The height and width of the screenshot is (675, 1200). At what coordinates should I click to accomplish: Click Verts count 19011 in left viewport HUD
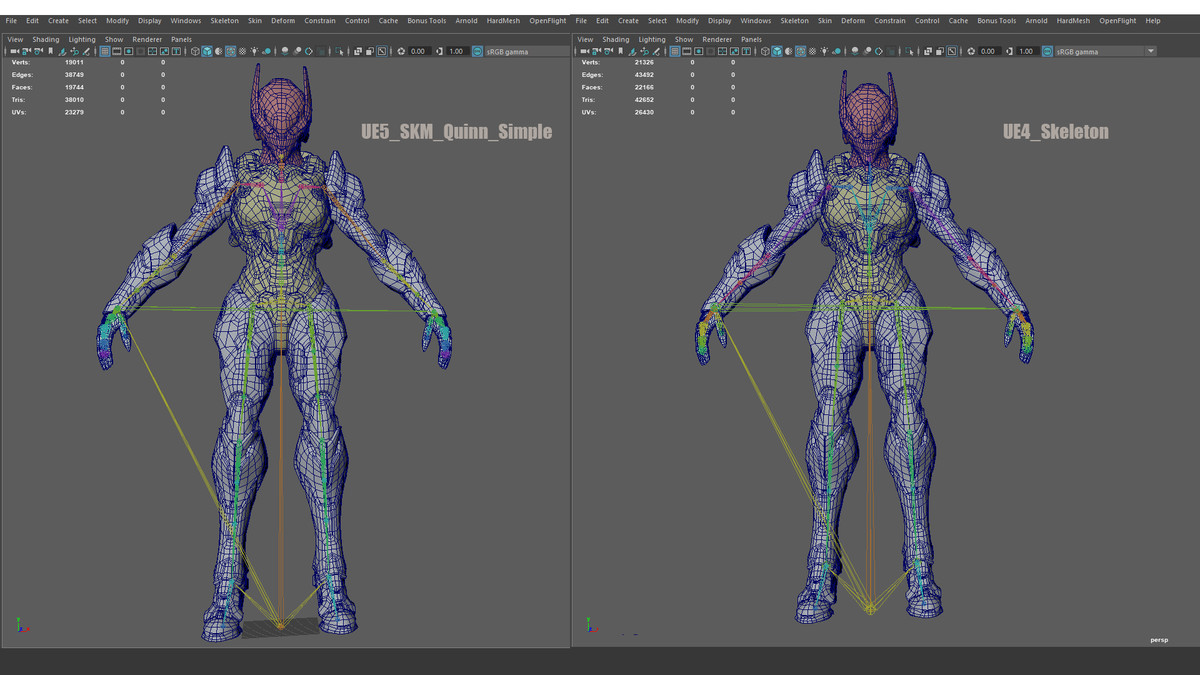pos(74,62)
